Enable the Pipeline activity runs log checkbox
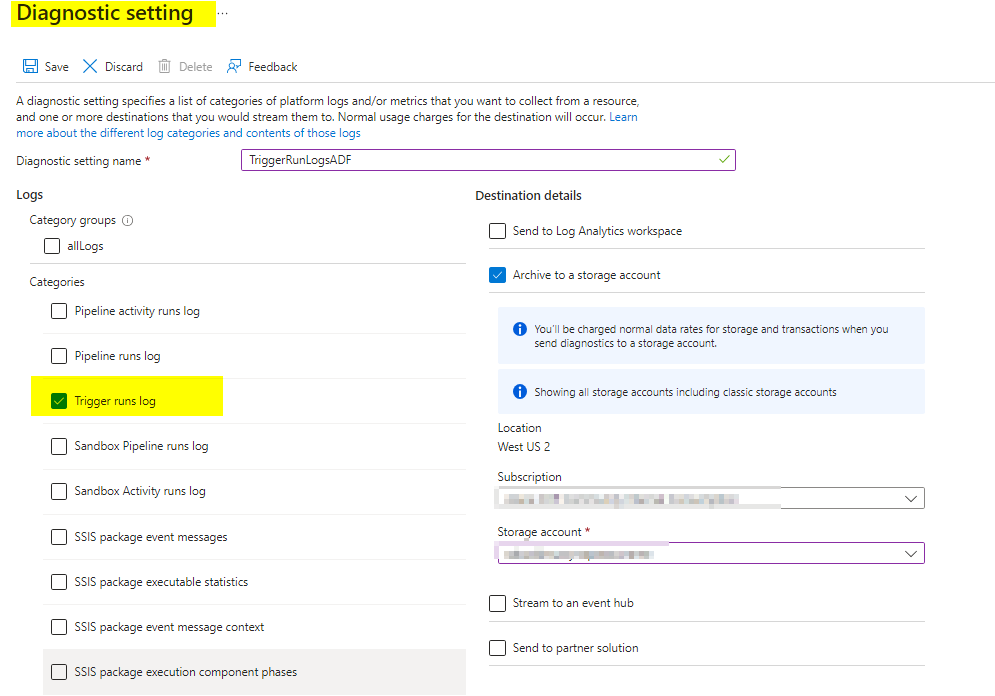The width and height of the screenshot is (995, 696). coord(59,311)
